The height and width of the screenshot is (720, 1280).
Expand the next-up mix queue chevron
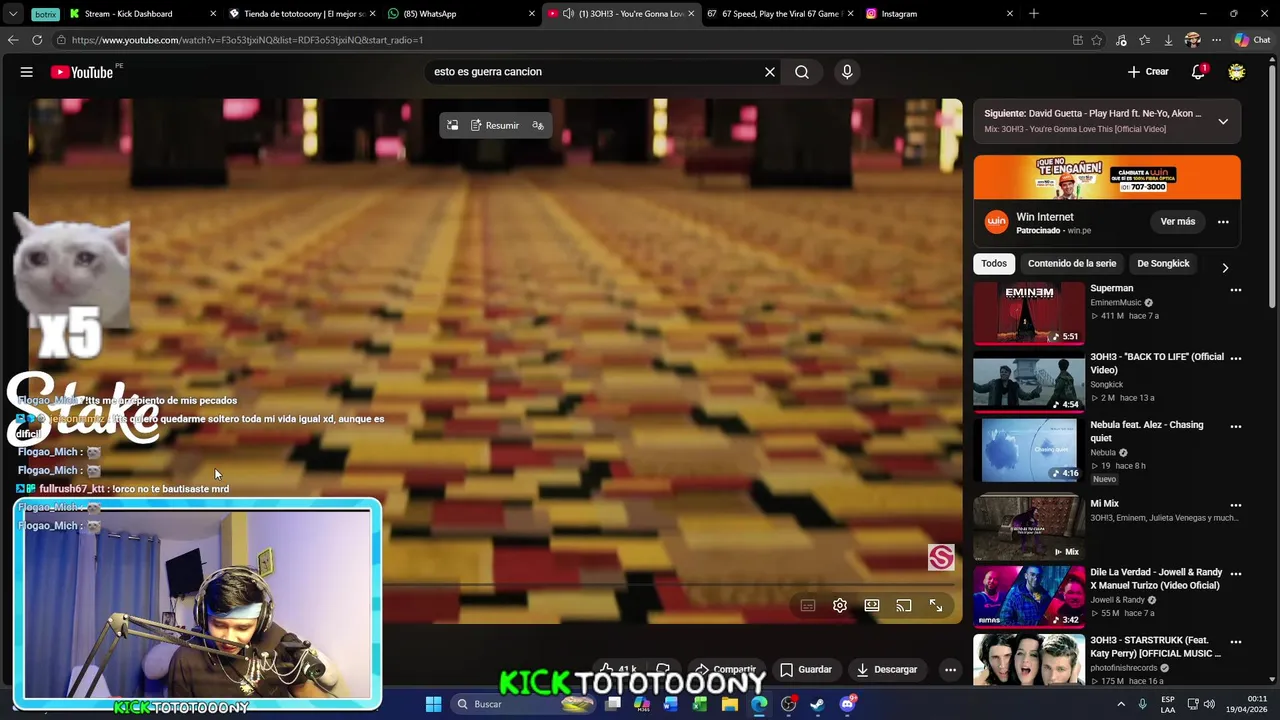coord(1223,121)
